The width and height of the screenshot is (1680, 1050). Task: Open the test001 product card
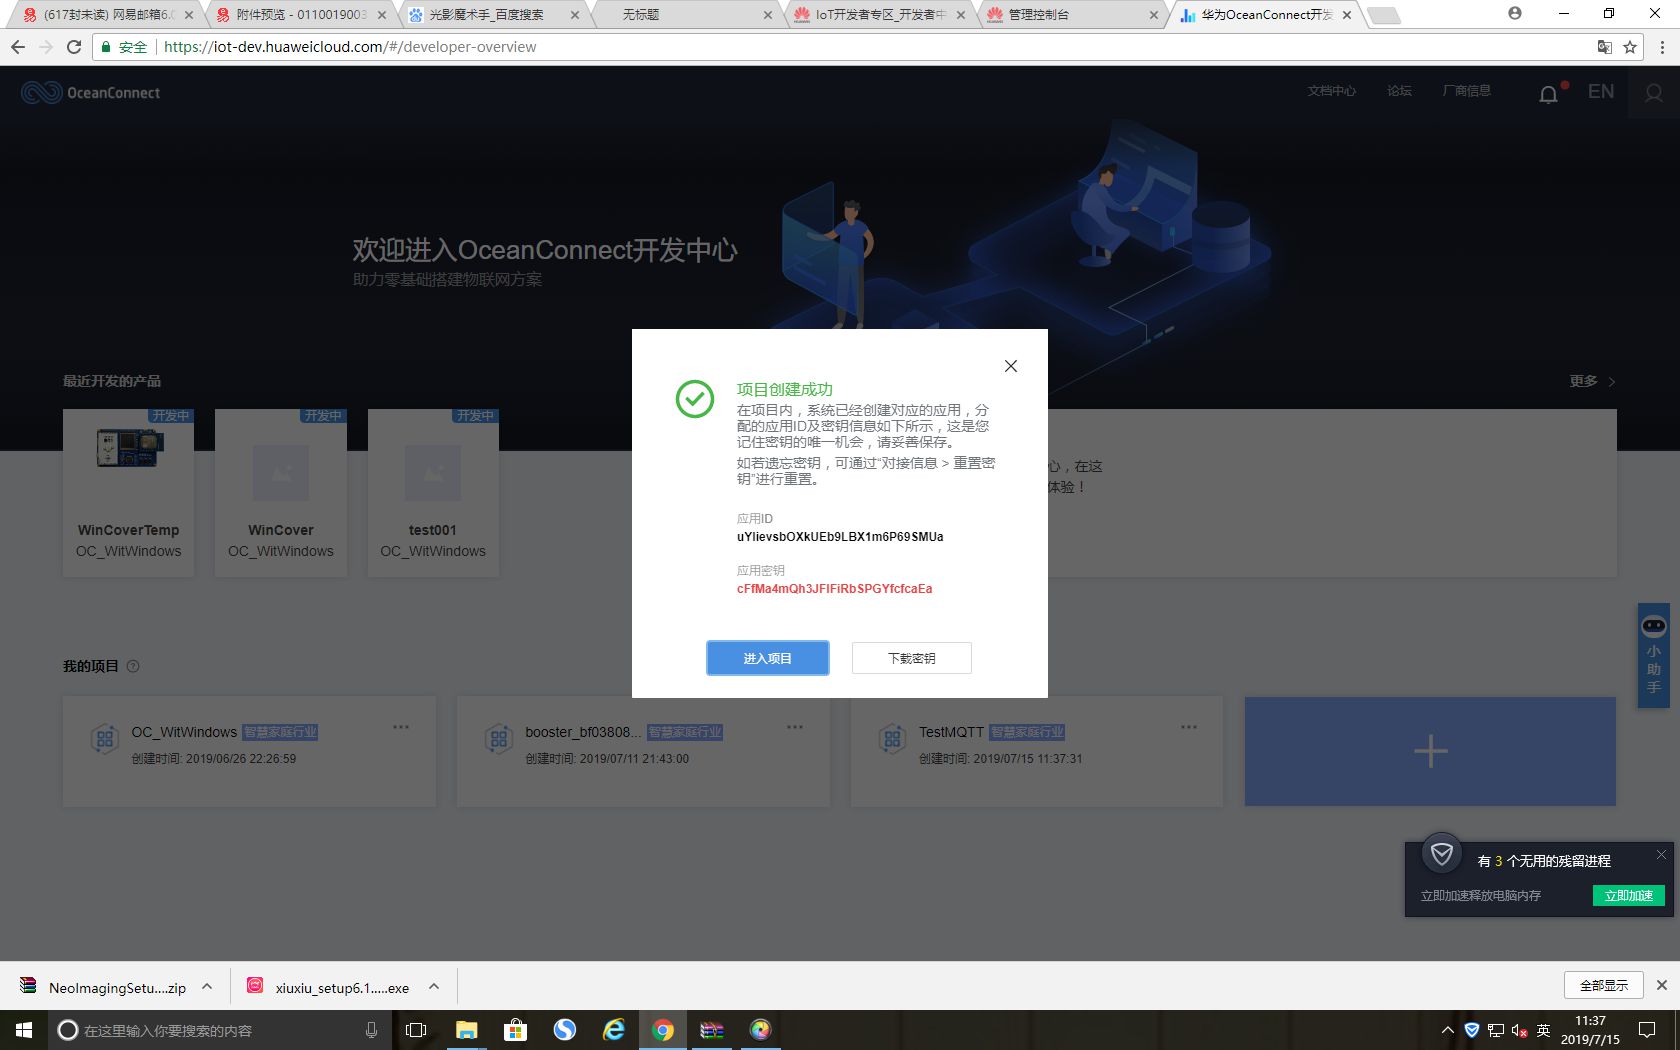pos(433,492)
